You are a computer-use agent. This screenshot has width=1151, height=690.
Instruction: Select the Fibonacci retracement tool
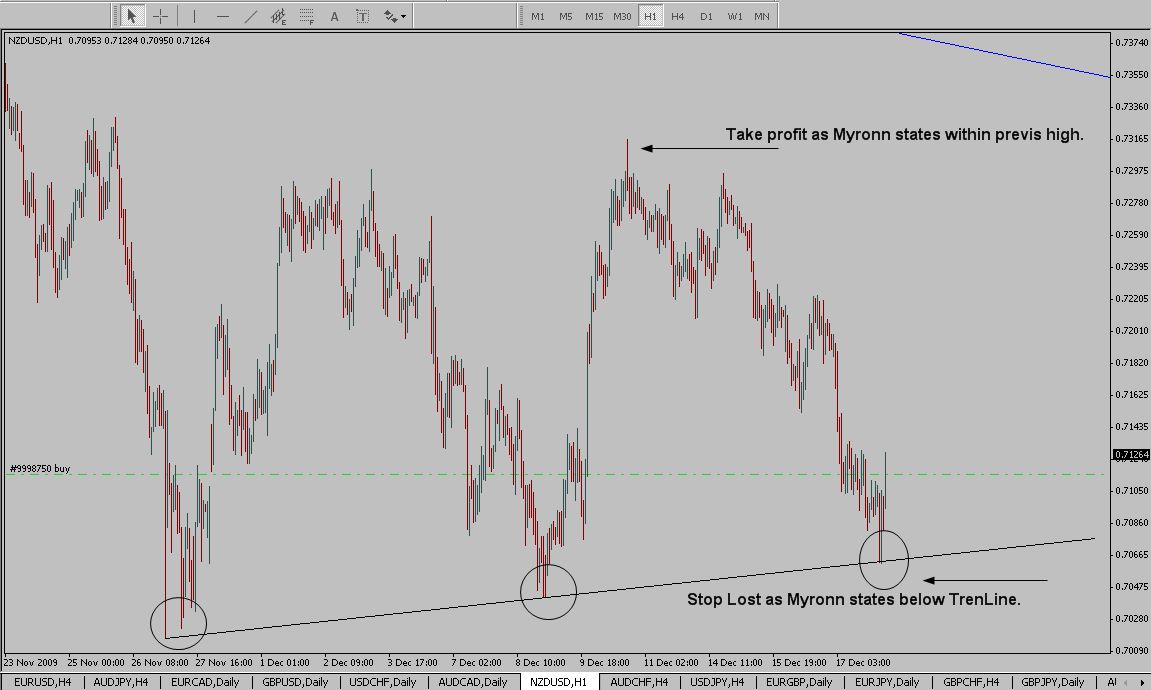[307, 16]
